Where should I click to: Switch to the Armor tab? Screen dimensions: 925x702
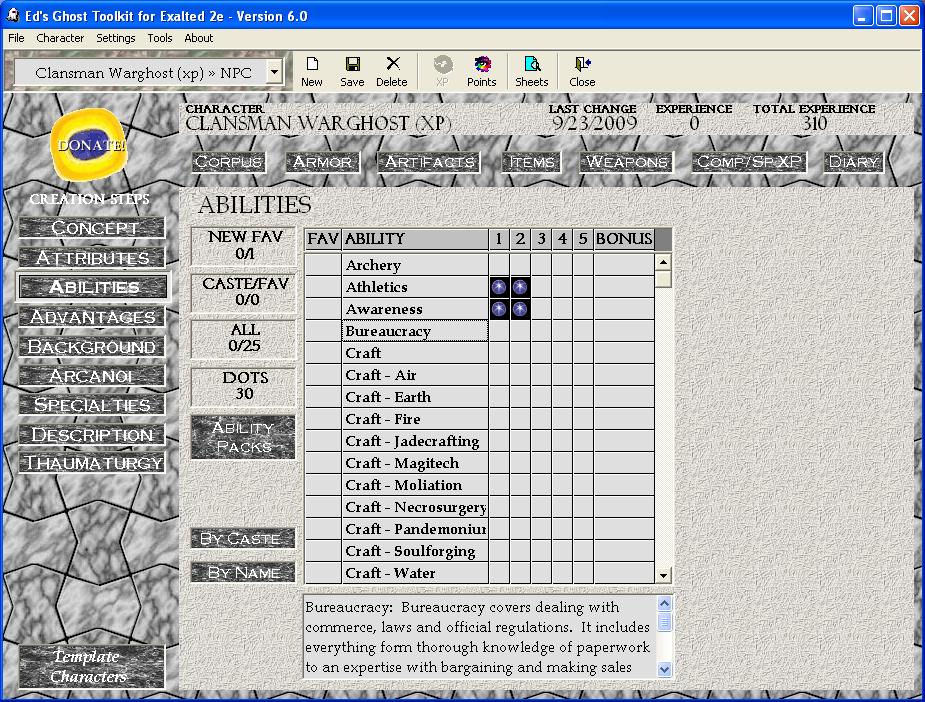pyautogui.click(x=323, y=162)
